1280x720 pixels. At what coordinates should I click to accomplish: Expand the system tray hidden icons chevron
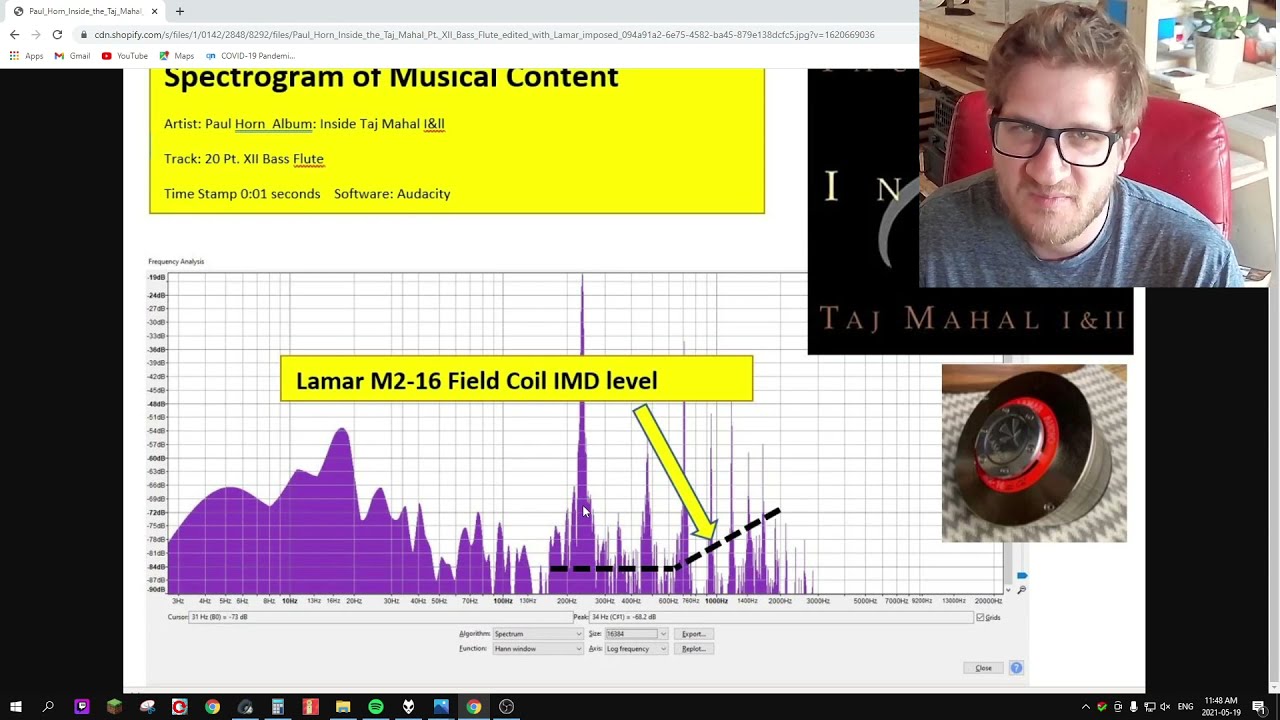coord(1086,707)
